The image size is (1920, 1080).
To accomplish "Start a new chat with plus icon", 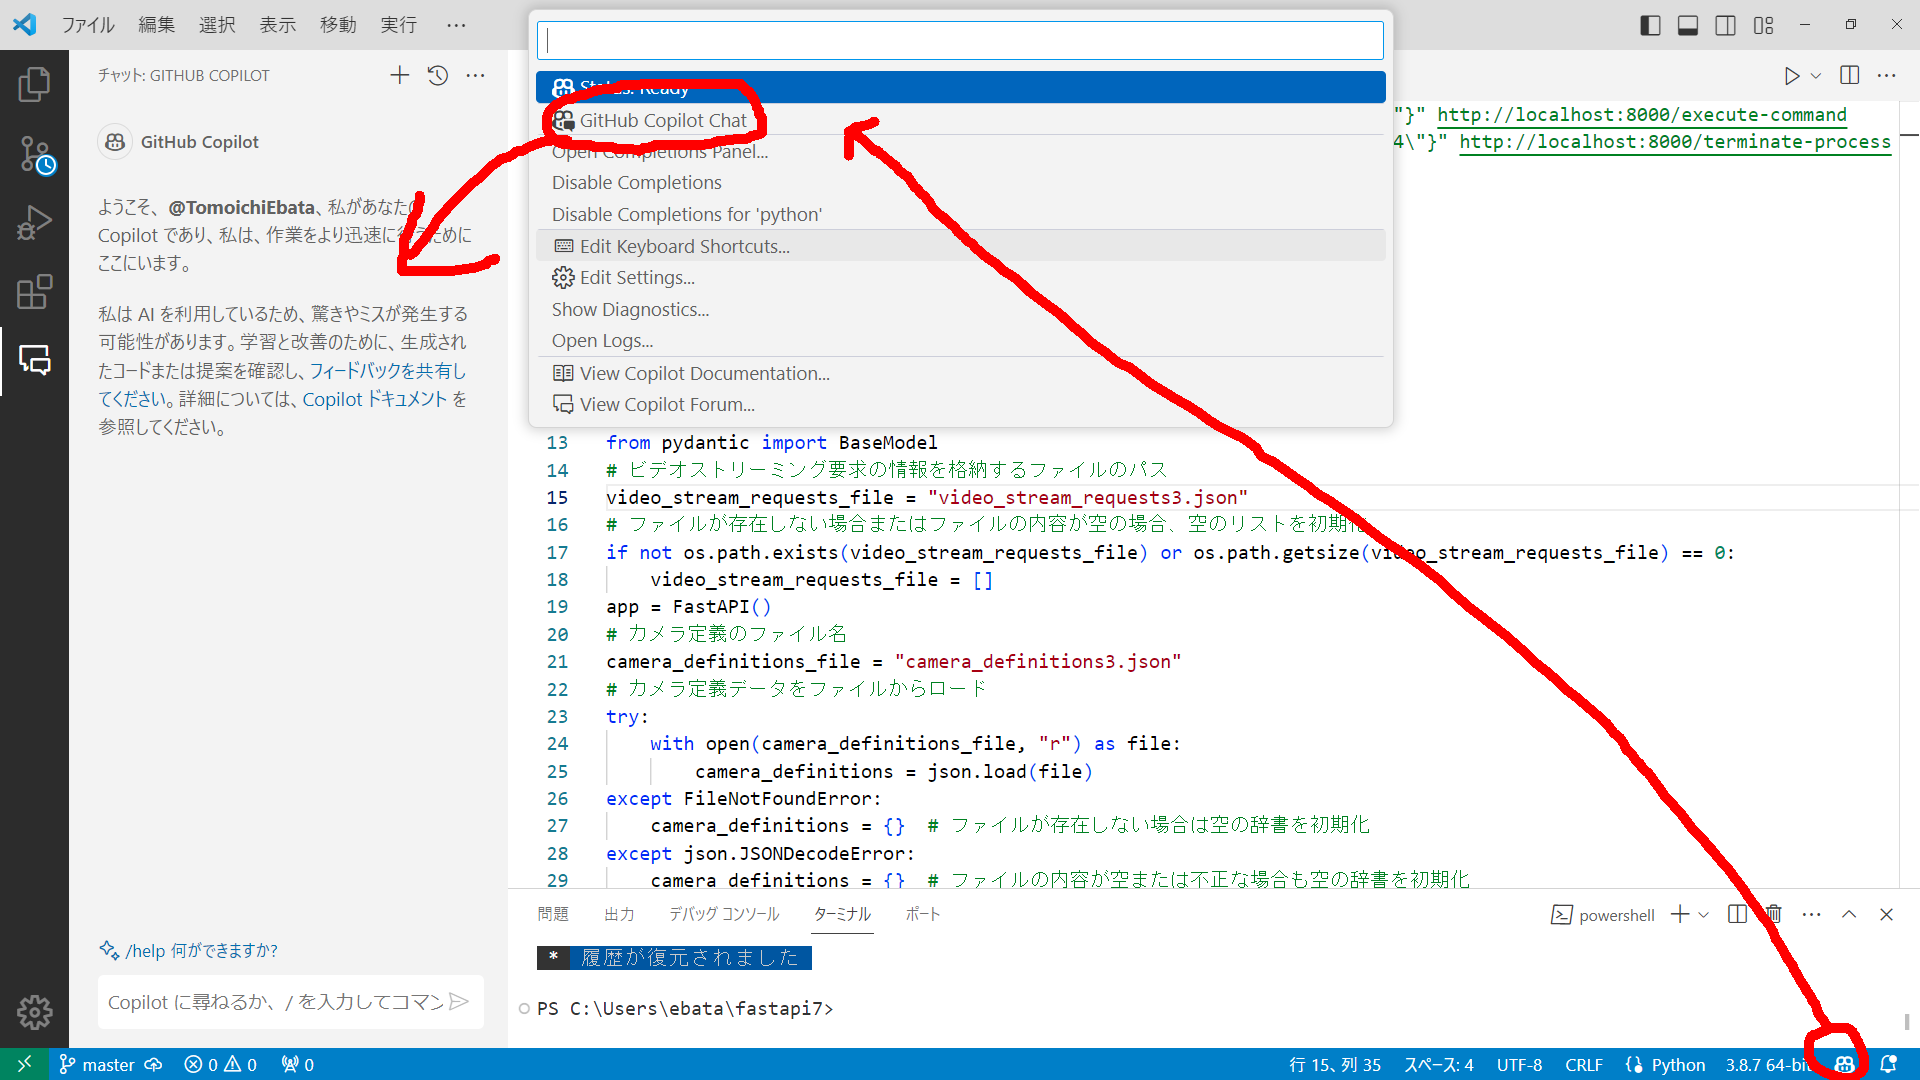I will (x=399, y=75).
